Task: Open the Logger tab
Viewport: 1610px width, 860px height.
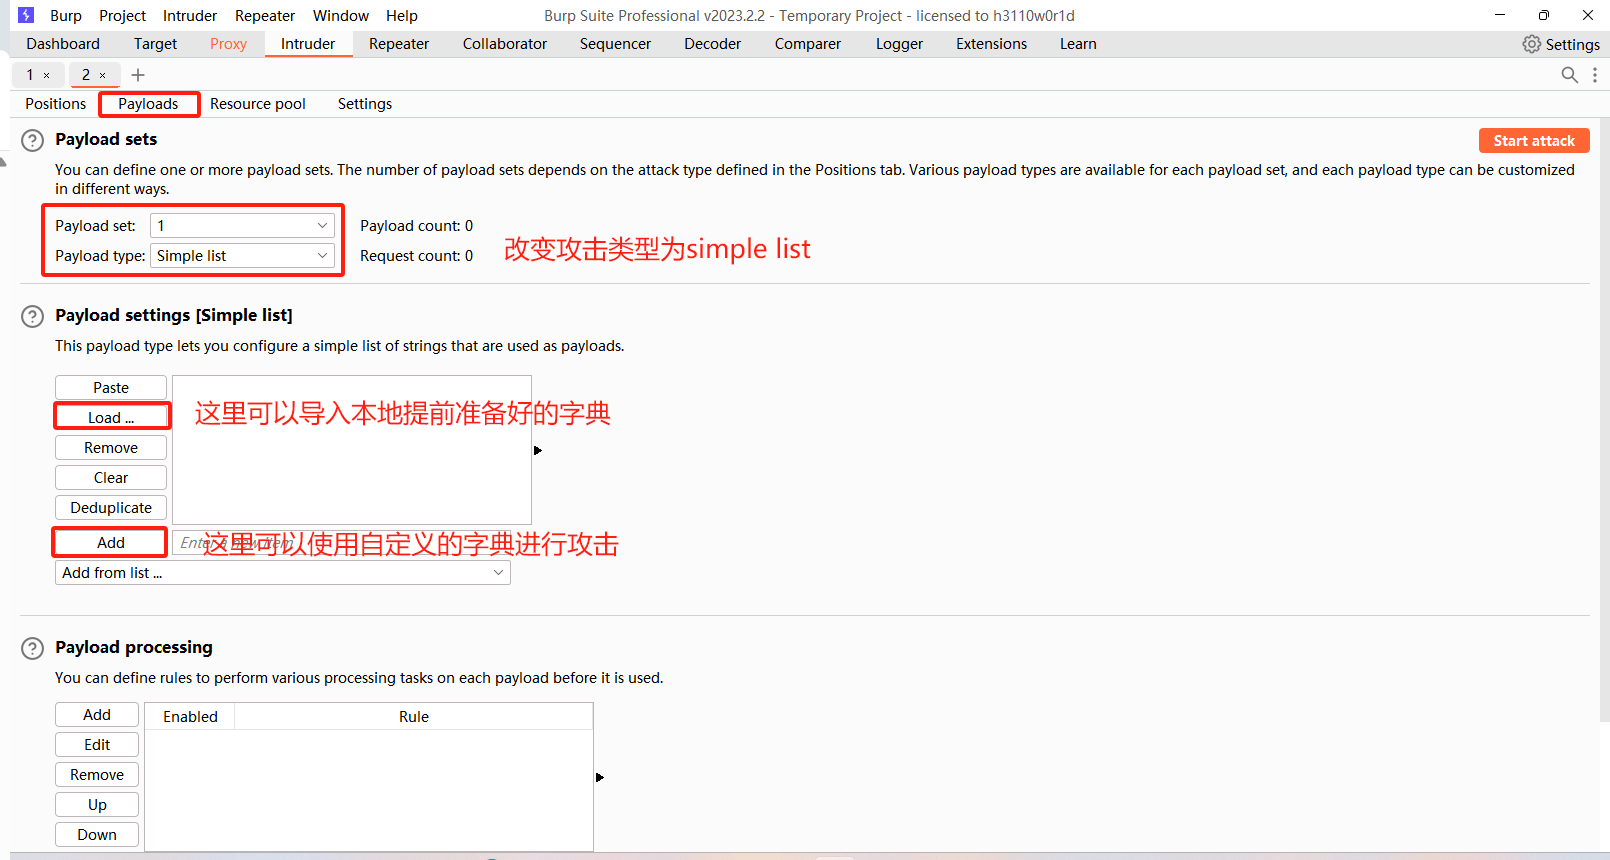Action: [x=899, y=44]
